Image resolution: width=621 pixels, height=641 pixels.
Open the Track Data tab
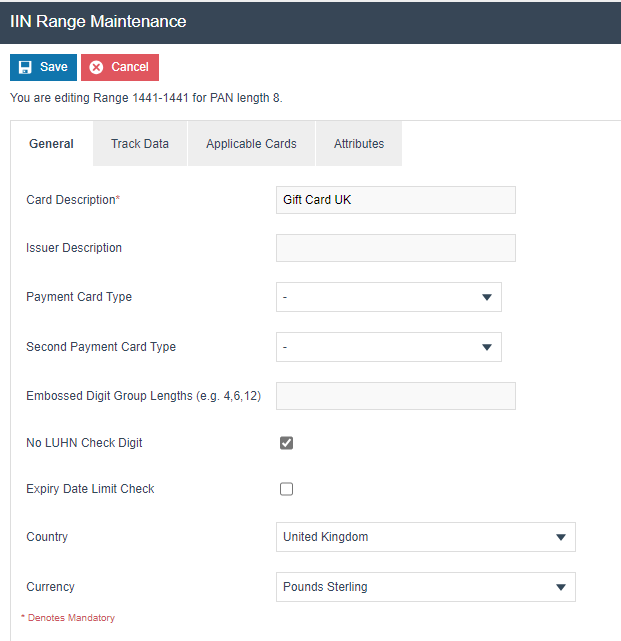(140, 144)
